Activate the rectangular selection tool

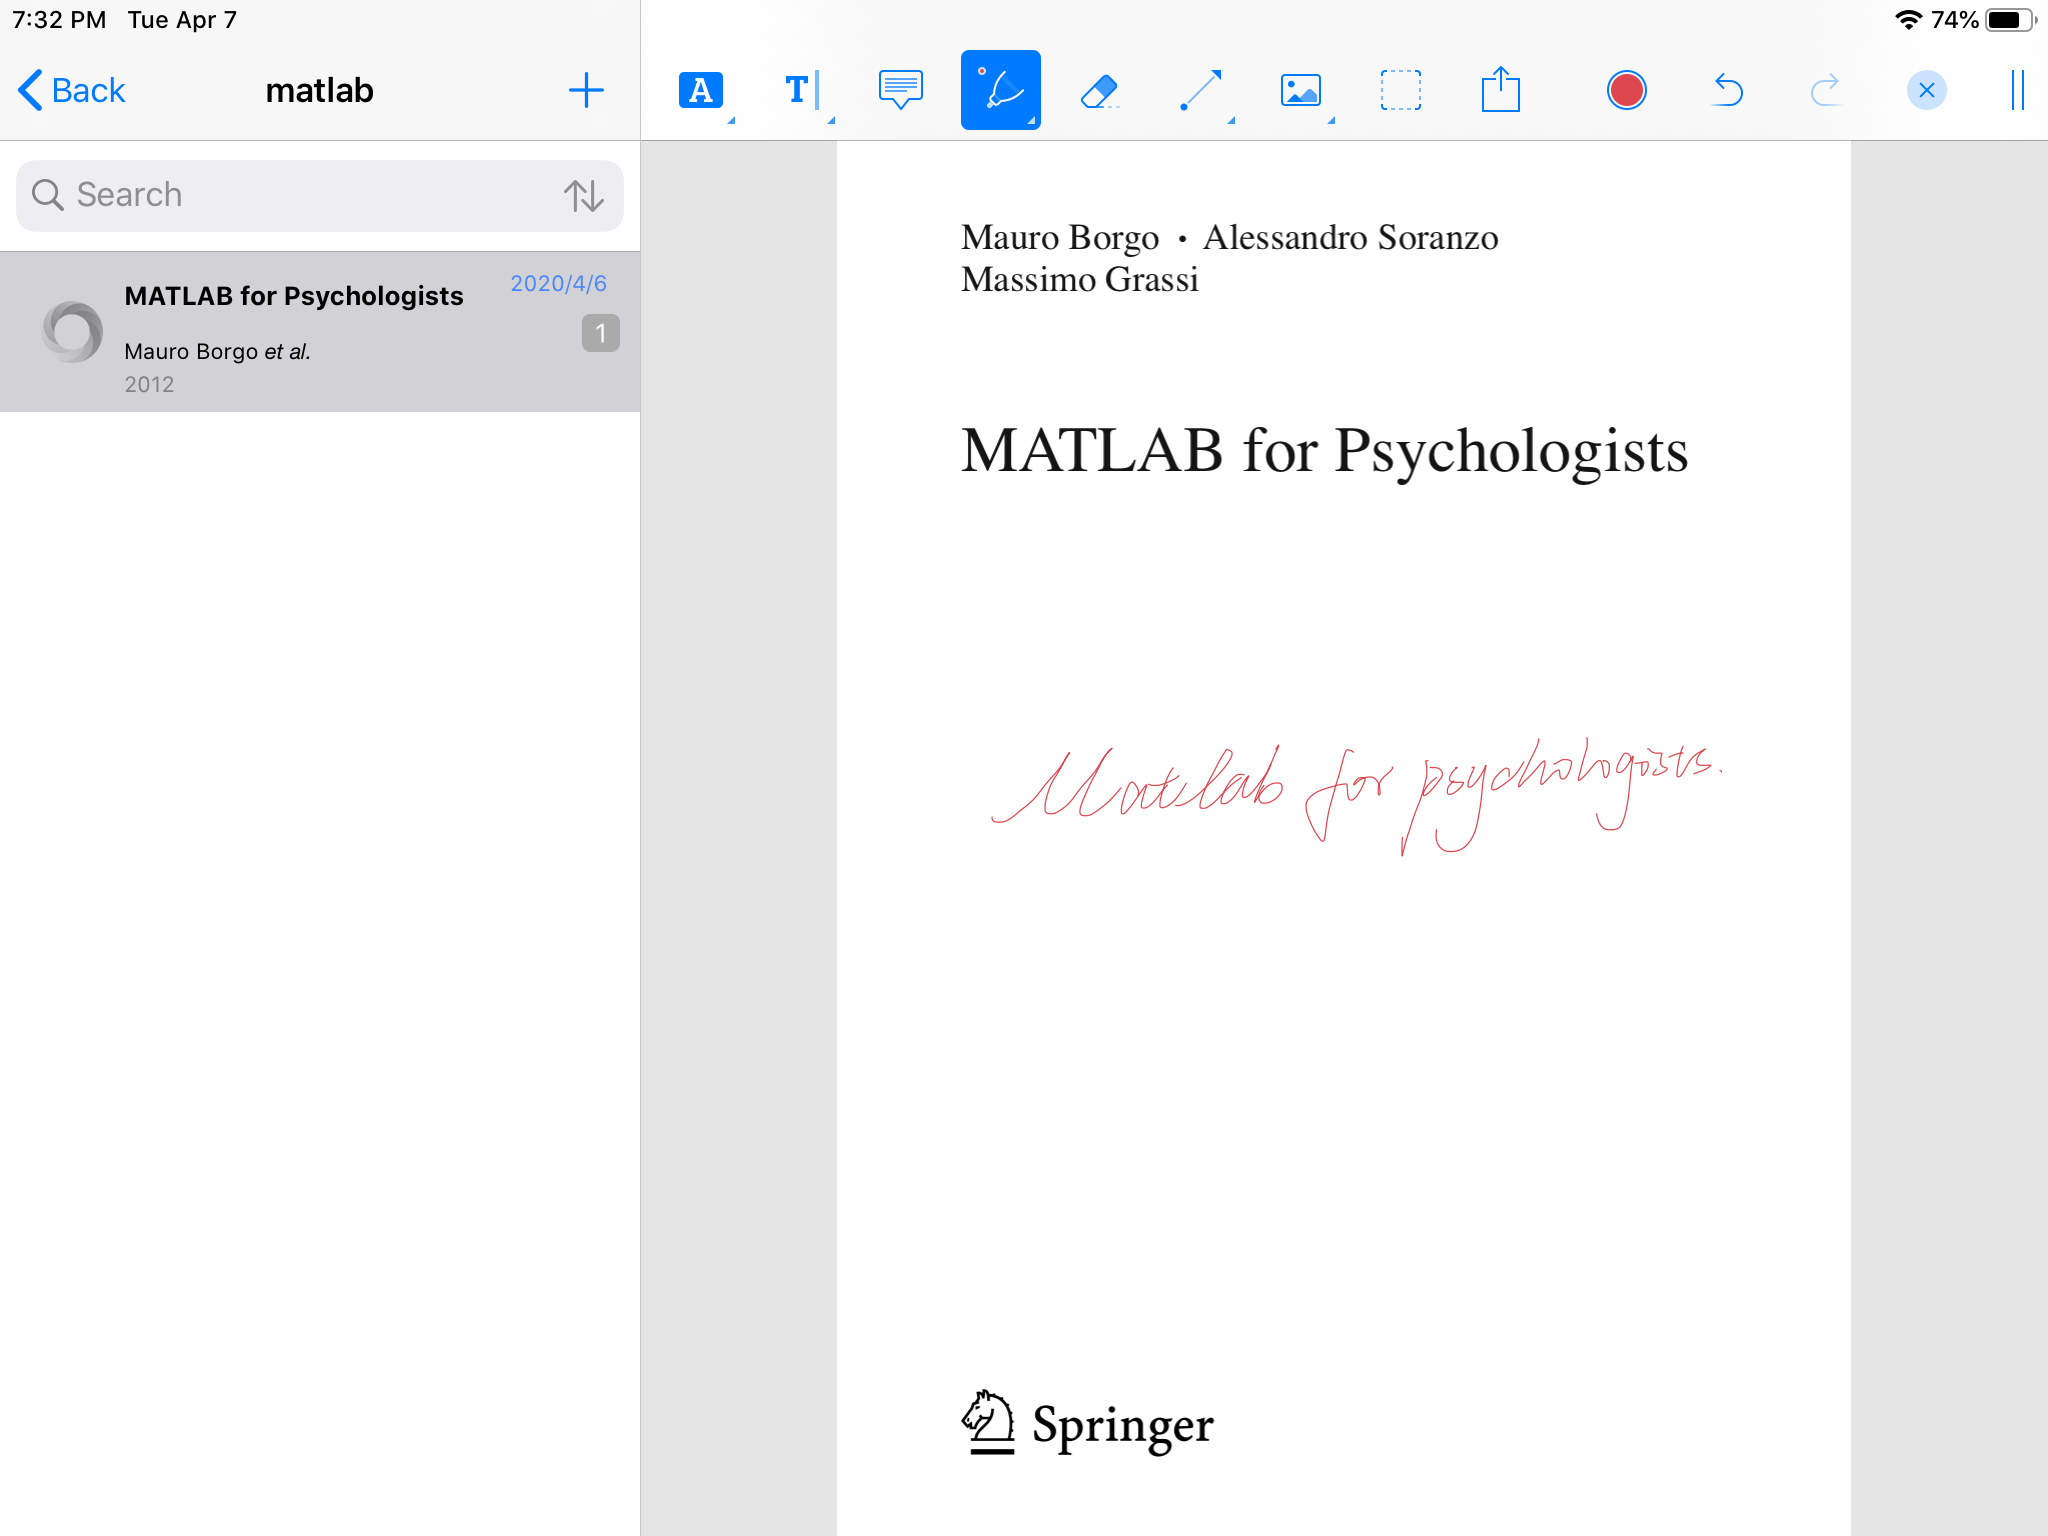pos(1400,91)
